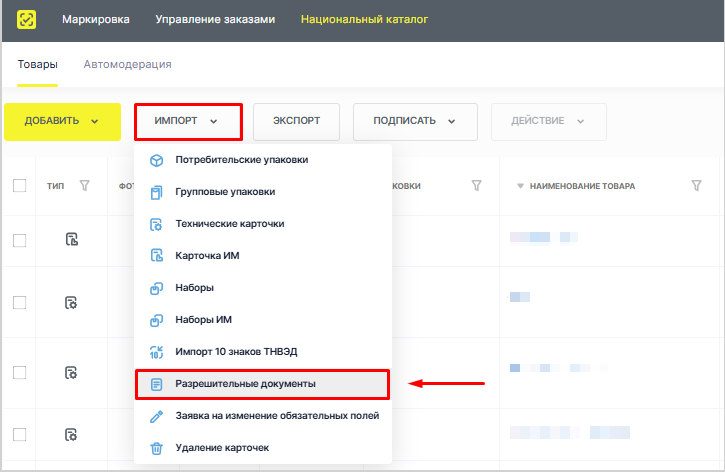Click the box icon beside Потребительские упаковки
The height and width of the screenshot is (472, 725).
tap(157, 160)
